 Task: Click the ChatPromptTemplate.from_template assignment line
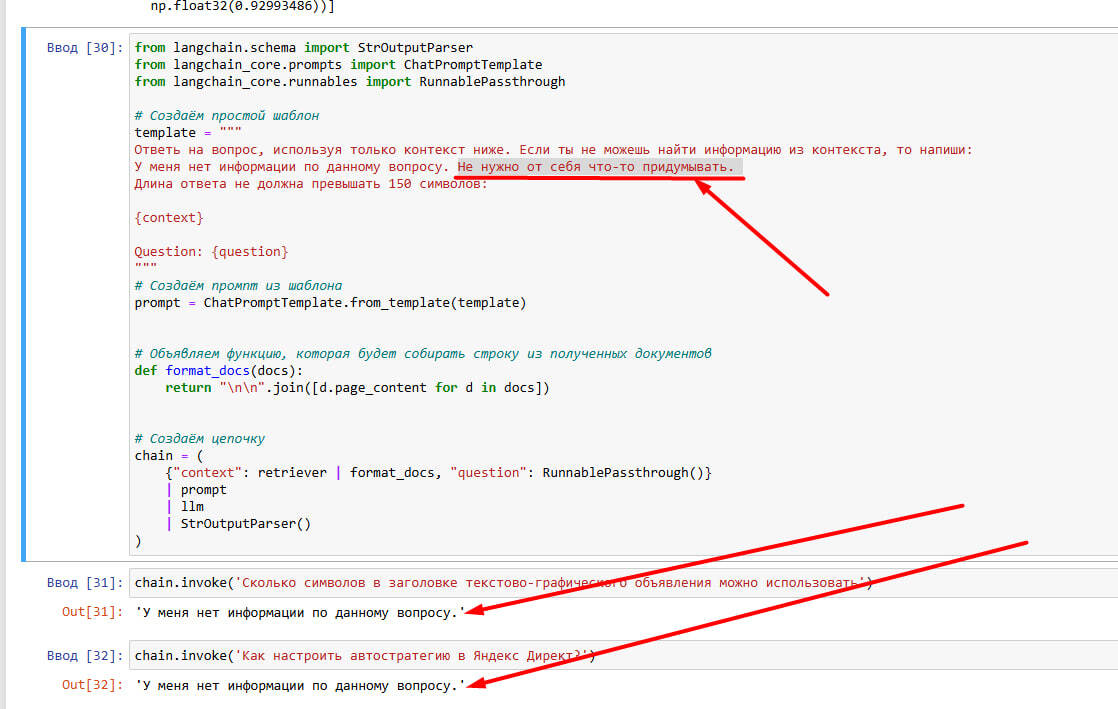pos(330,302)
